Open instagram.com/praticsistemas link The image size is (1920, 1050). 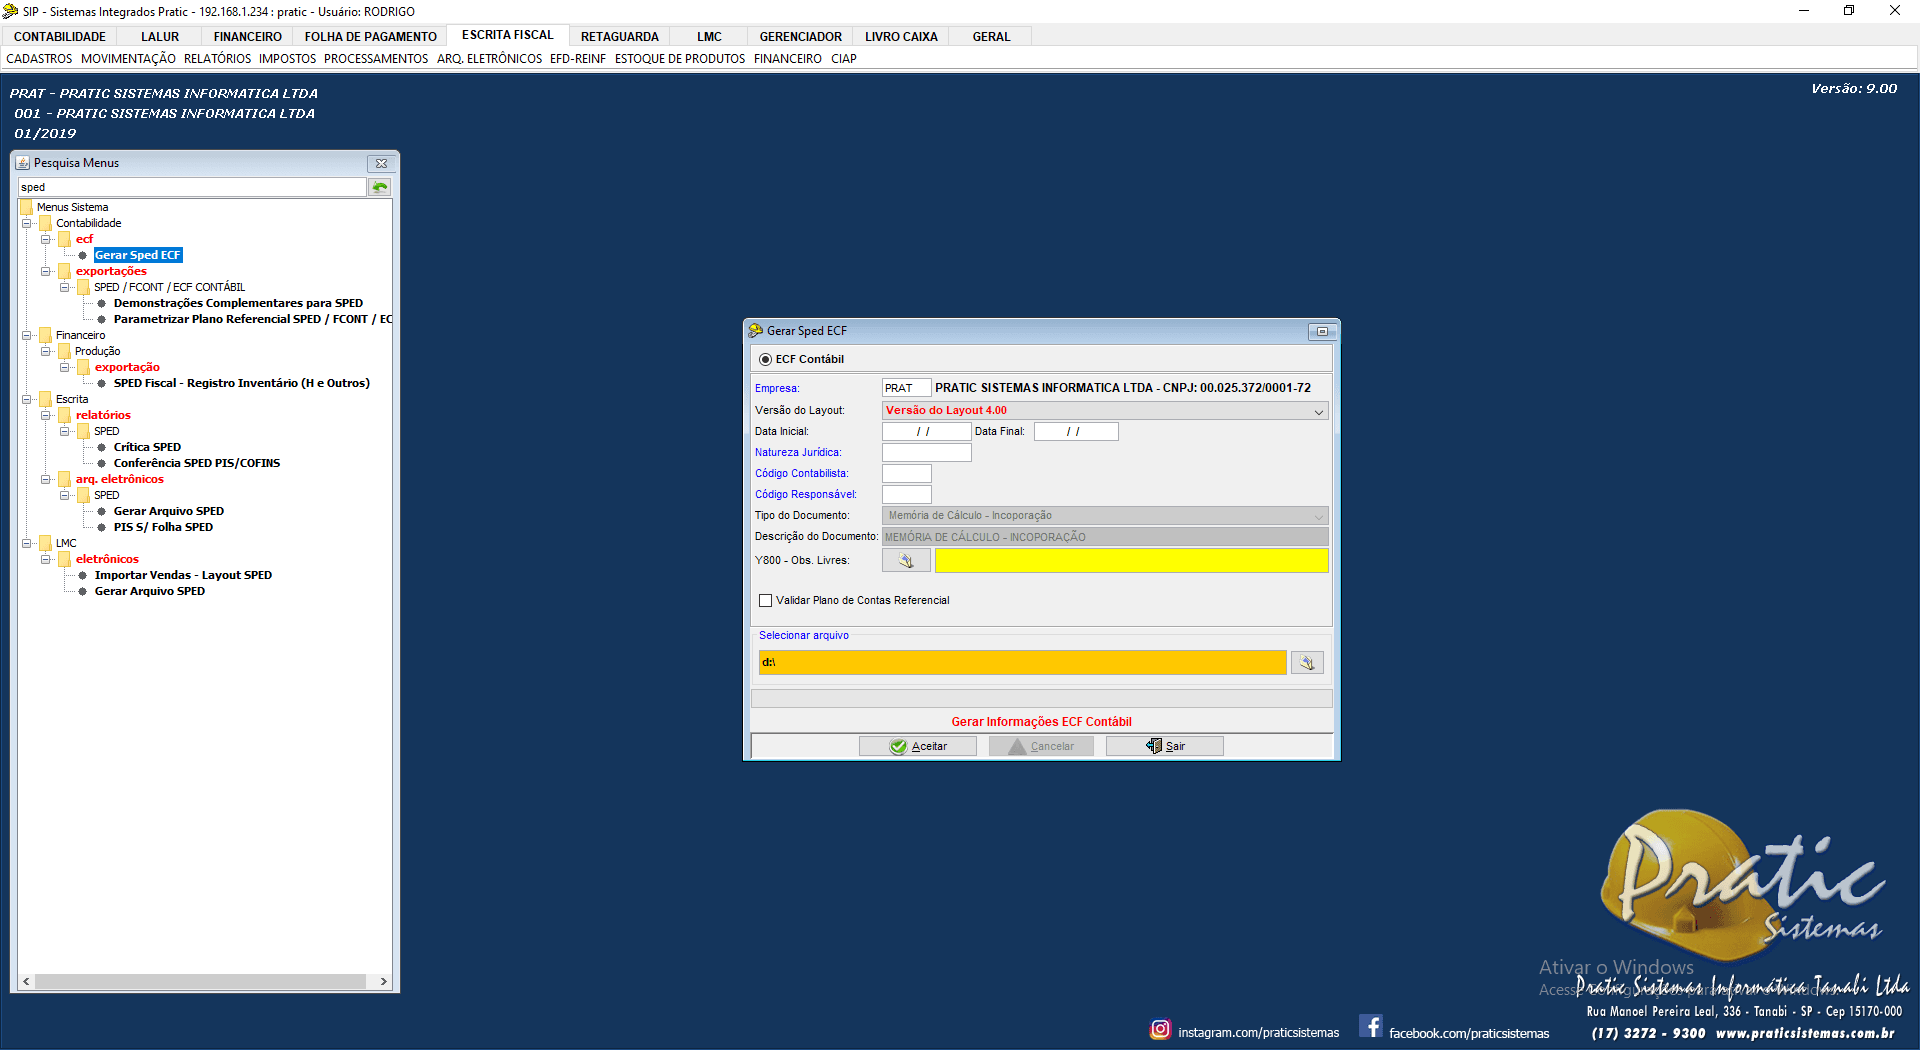coord(1258,1033)
